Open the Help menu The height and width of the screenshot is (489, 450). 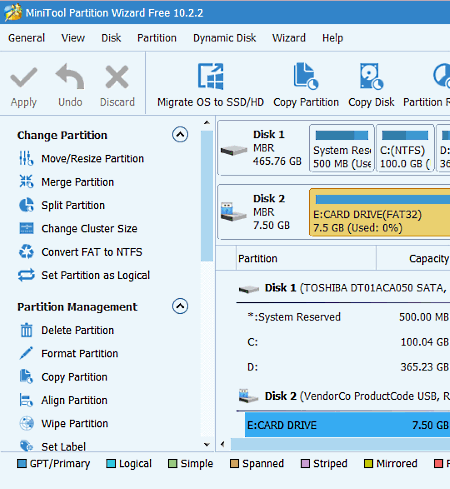tap(332, 38)
